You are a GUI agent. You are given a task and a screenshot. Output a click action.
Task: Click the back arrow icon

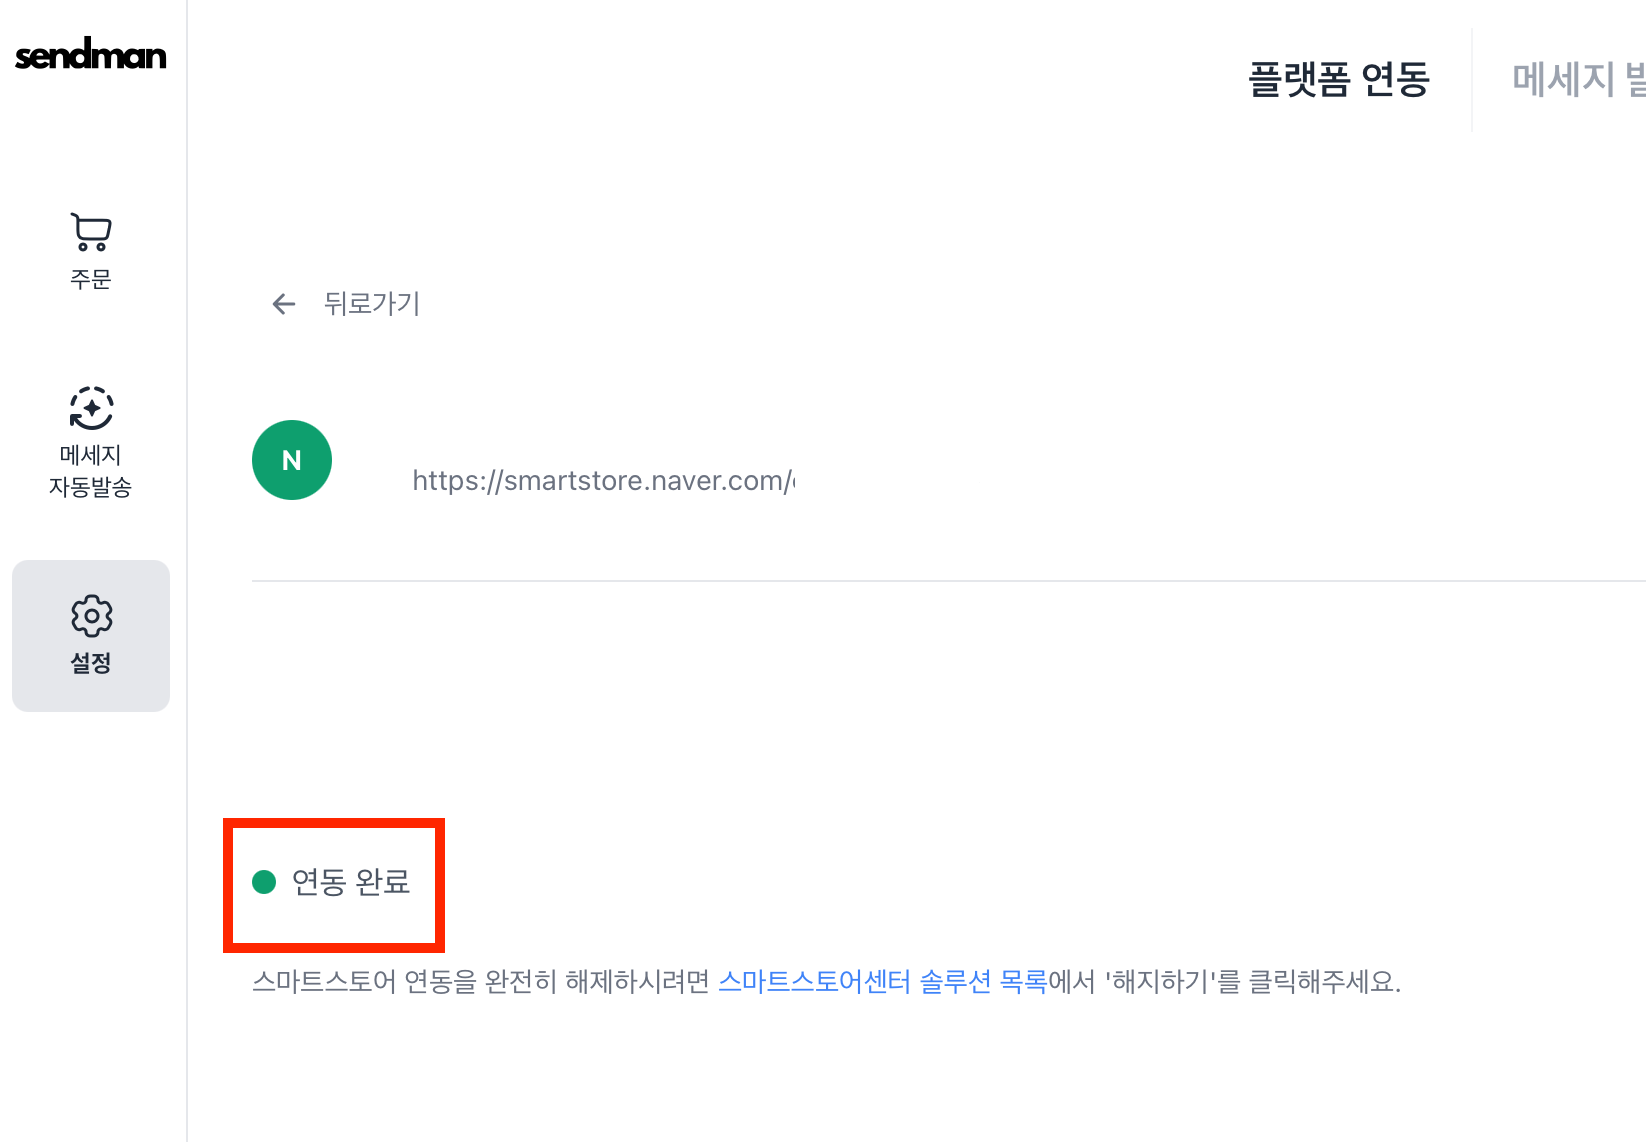click(284, 304)
